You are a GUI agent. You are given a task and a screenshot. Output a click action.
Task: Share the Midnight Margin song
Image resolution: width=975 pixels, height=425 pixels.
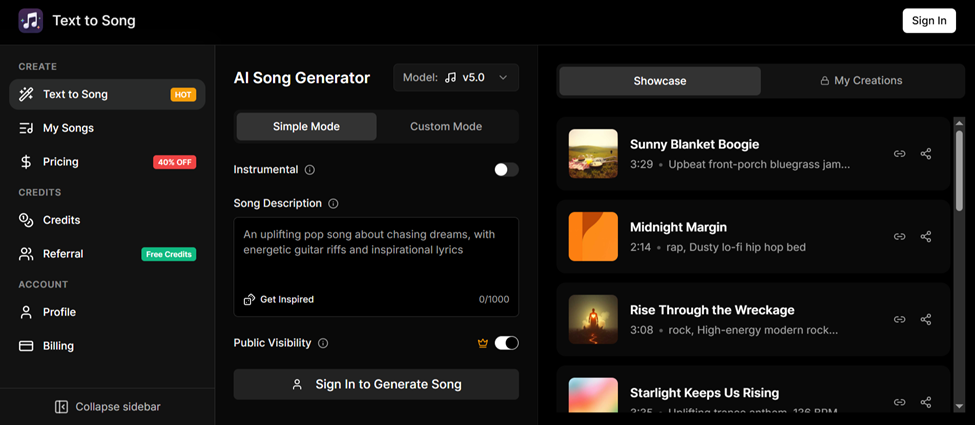[926, 237]
